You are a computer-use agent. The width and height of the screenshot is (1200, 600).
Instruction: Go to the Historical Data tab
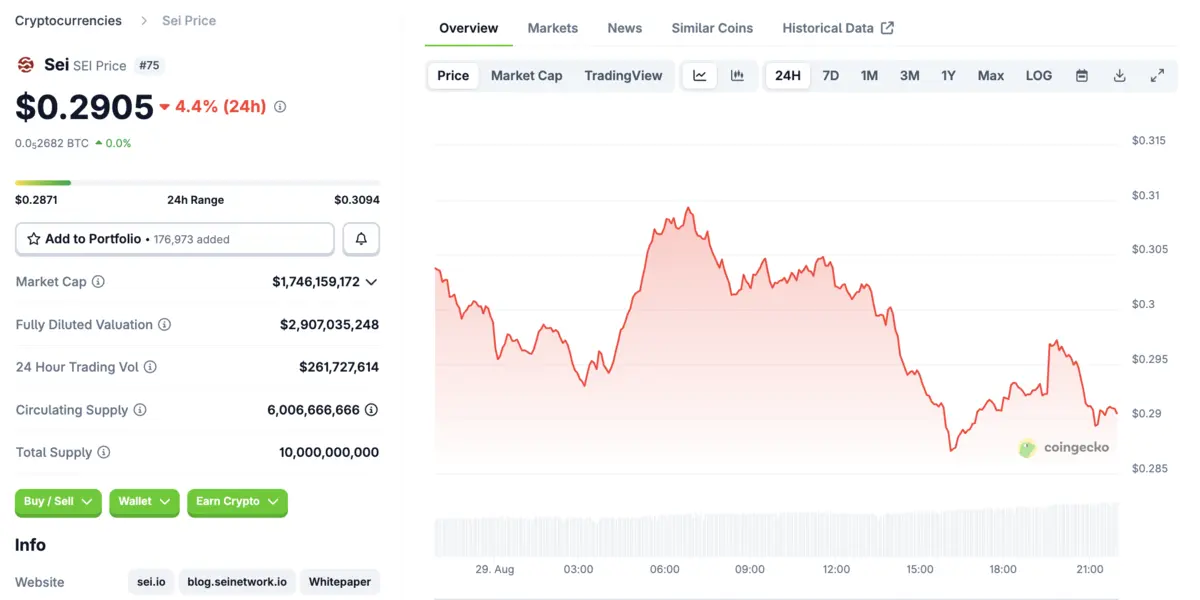coord(837,28)
